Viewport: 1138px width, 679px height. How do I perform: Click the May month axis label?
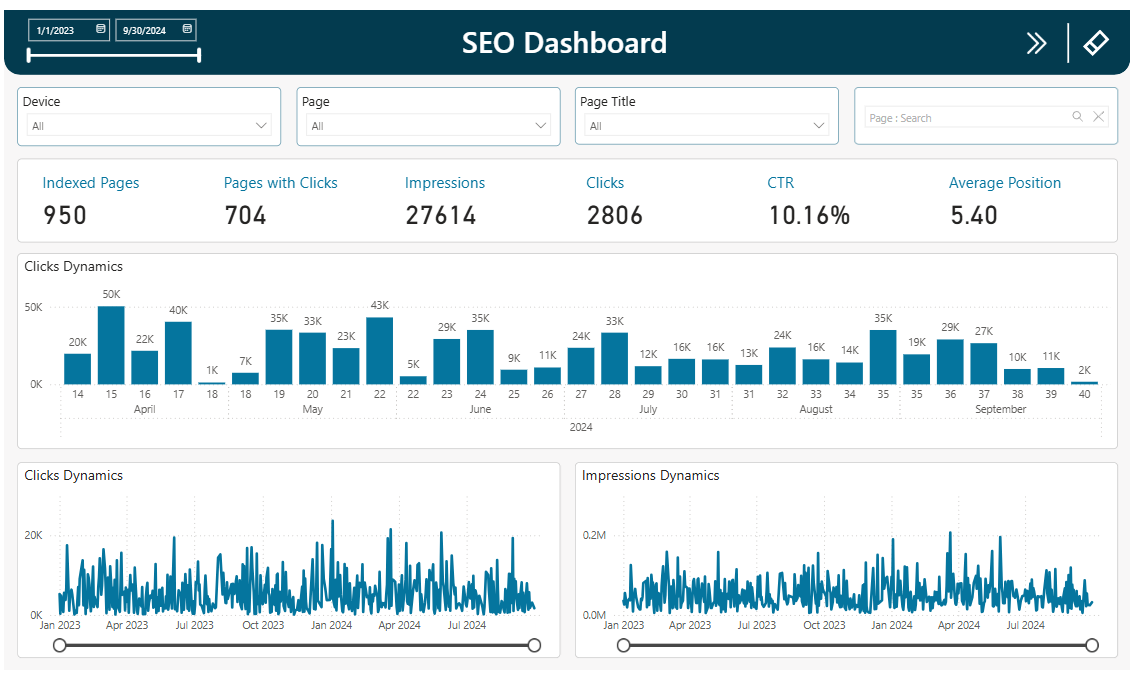pos(313,409)
